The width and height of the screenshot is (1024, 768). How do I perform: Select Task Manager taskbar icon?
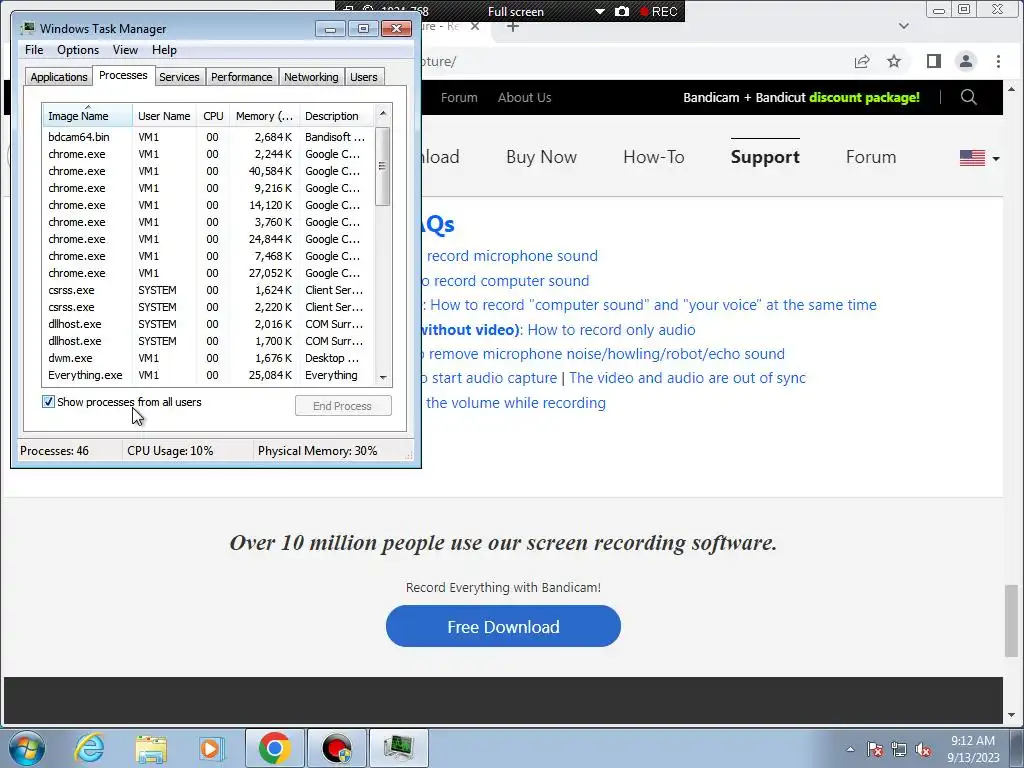[399, 748]
